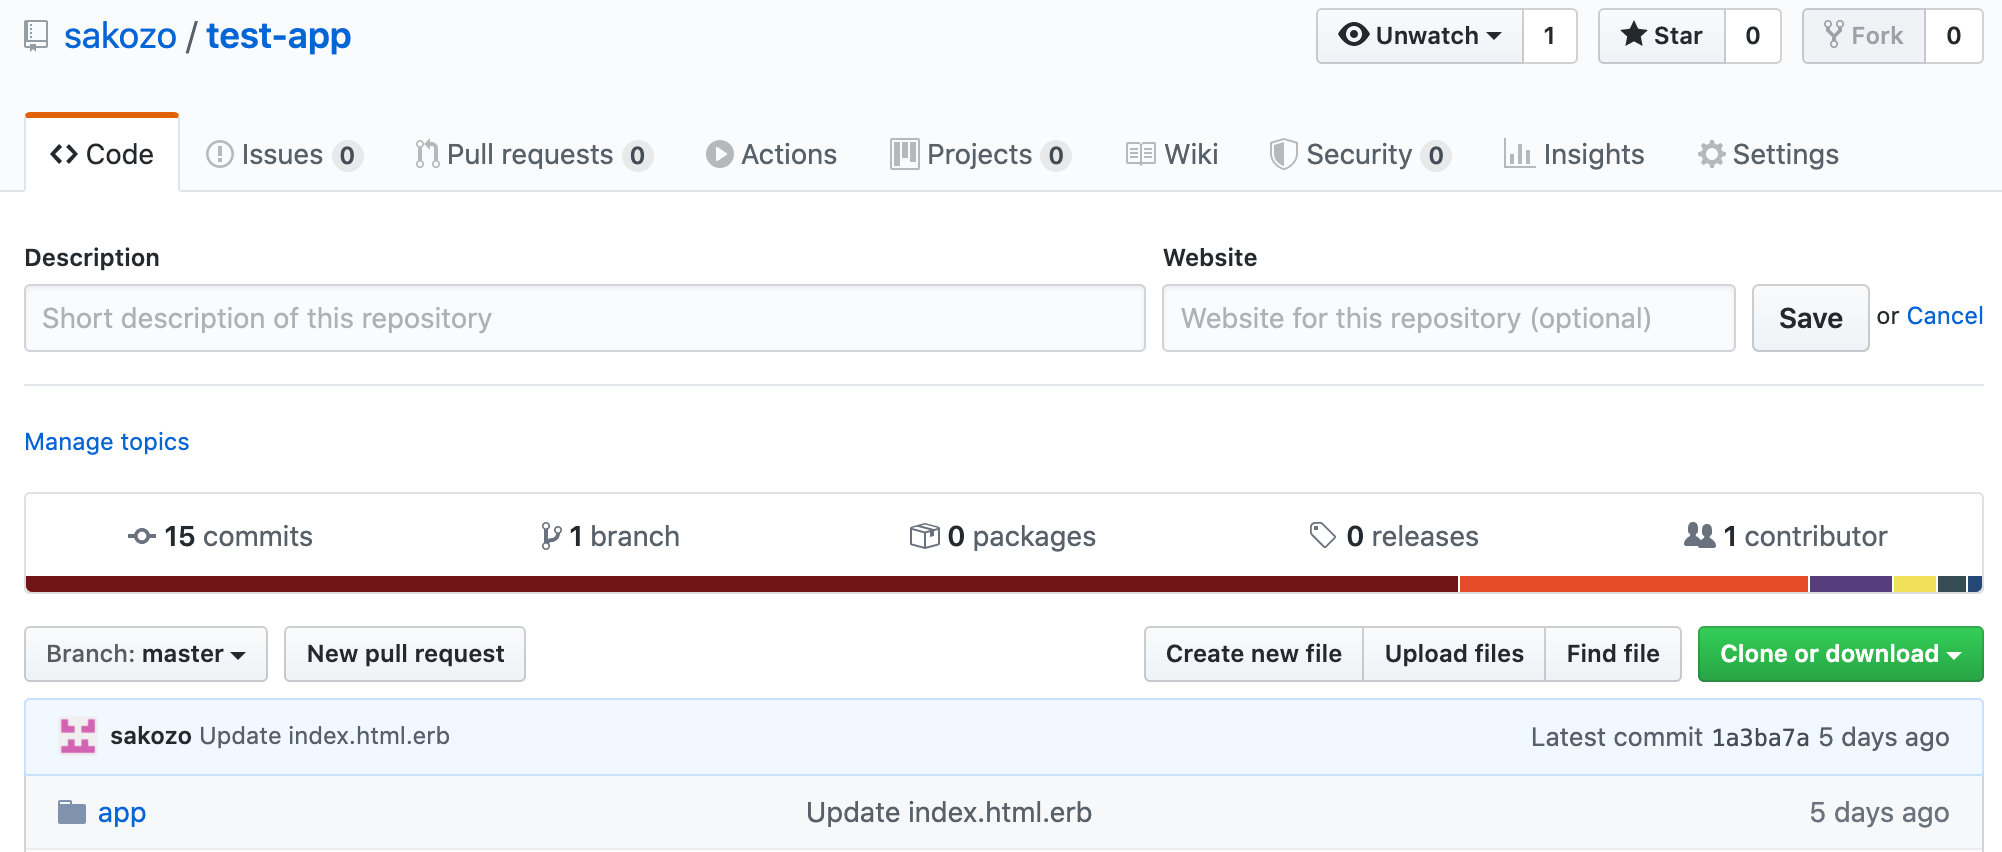2002x852 pixels.
Task: Open the app folder icon
Action: point(72,812)
